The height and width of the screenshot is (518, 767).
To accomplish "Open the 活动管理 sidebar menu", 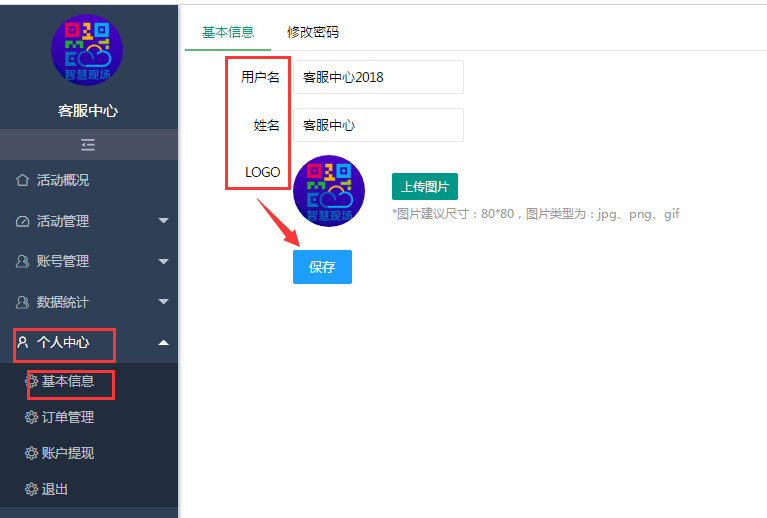I will (89, 221).
